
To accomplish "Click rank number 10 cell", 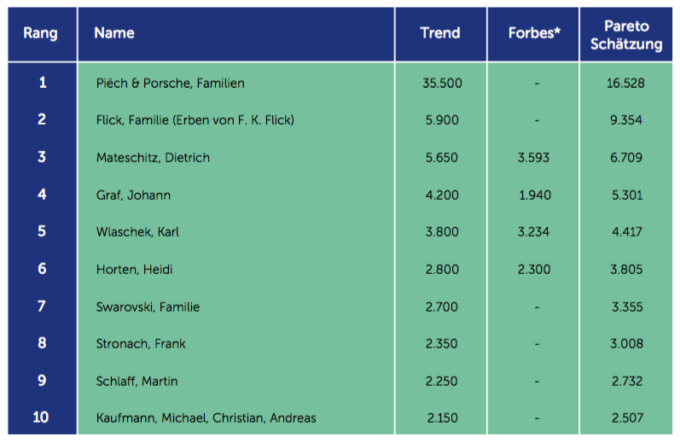I will click(x=41, y=417).
